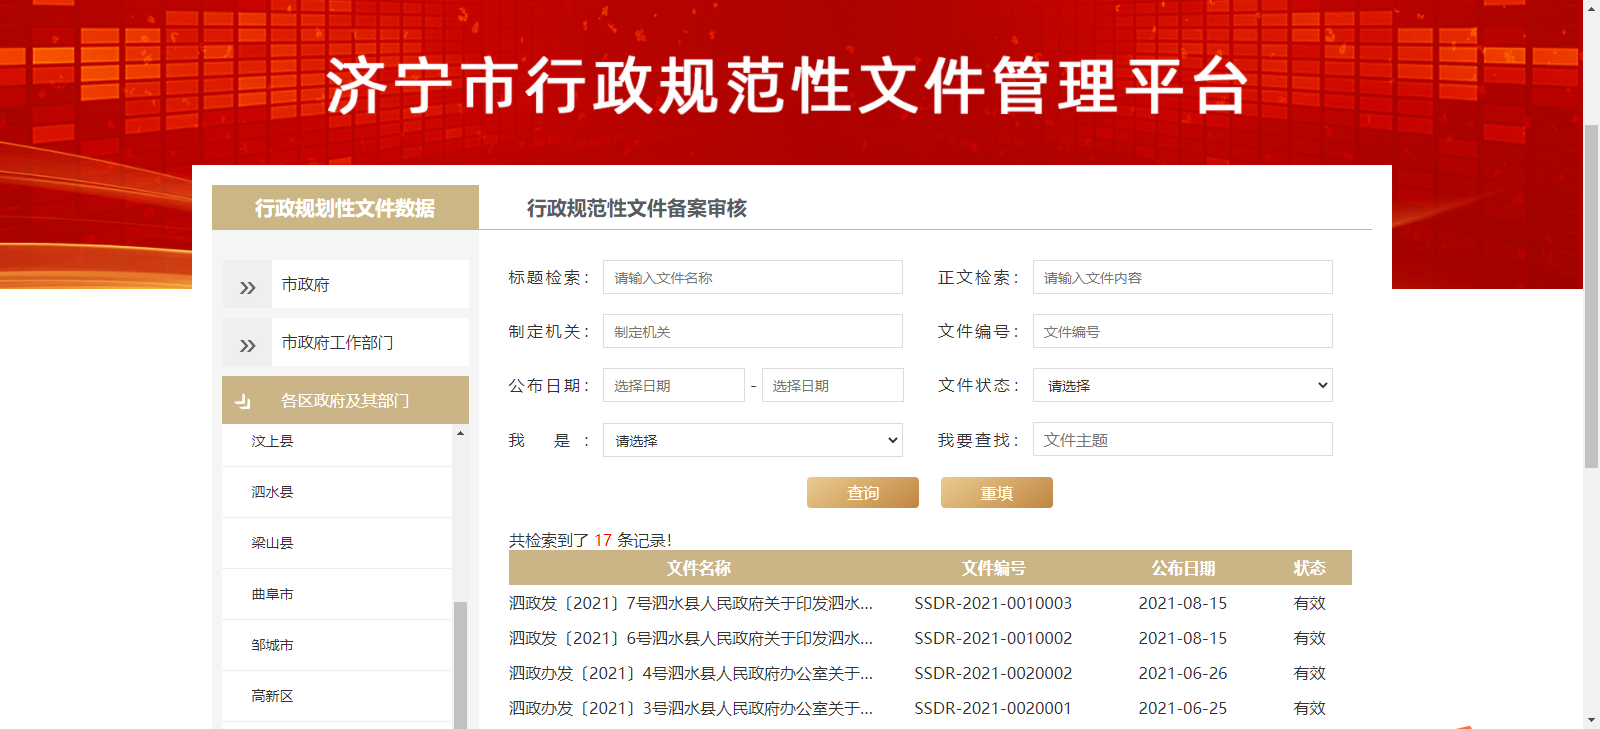Click the 公布日期 start date field
1600x729 pixels.
673,385
